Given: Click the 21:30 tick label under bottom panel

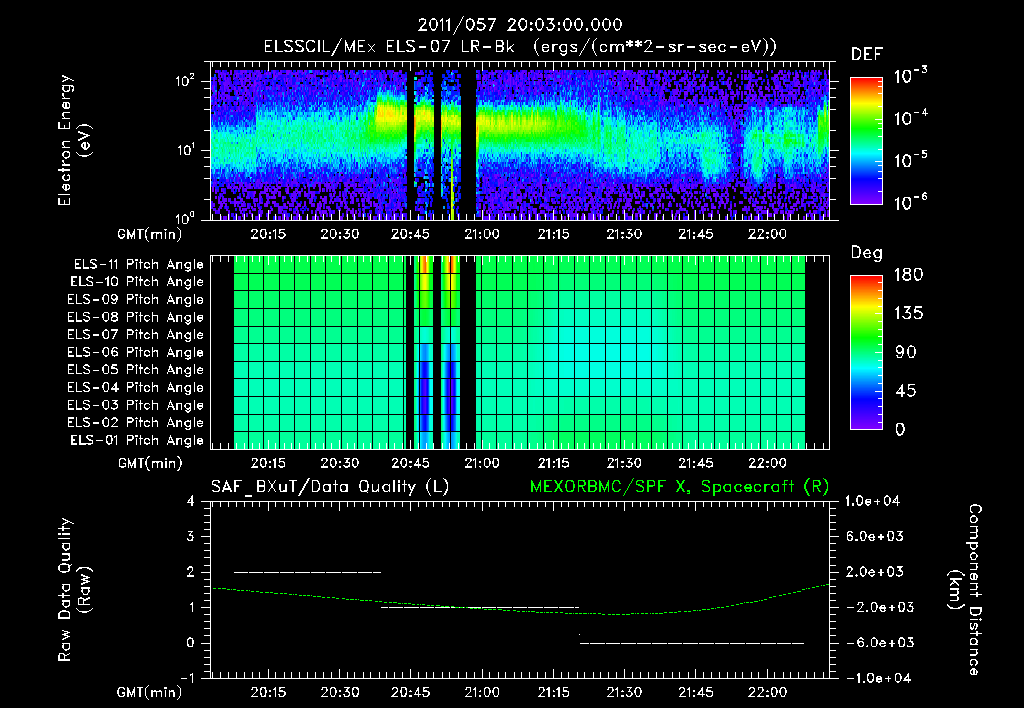Looking at the screenshot, I should (x=624, y=692).
